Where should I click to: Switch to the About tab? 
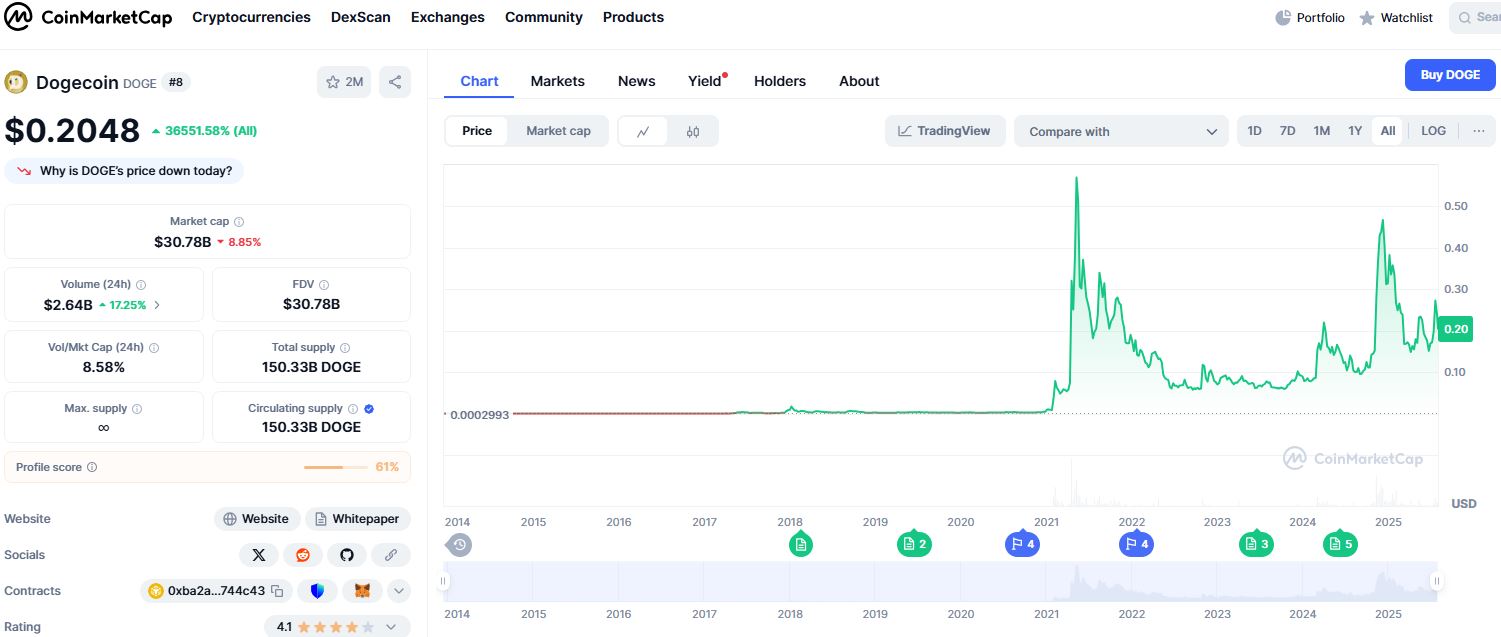click(859, 81)
